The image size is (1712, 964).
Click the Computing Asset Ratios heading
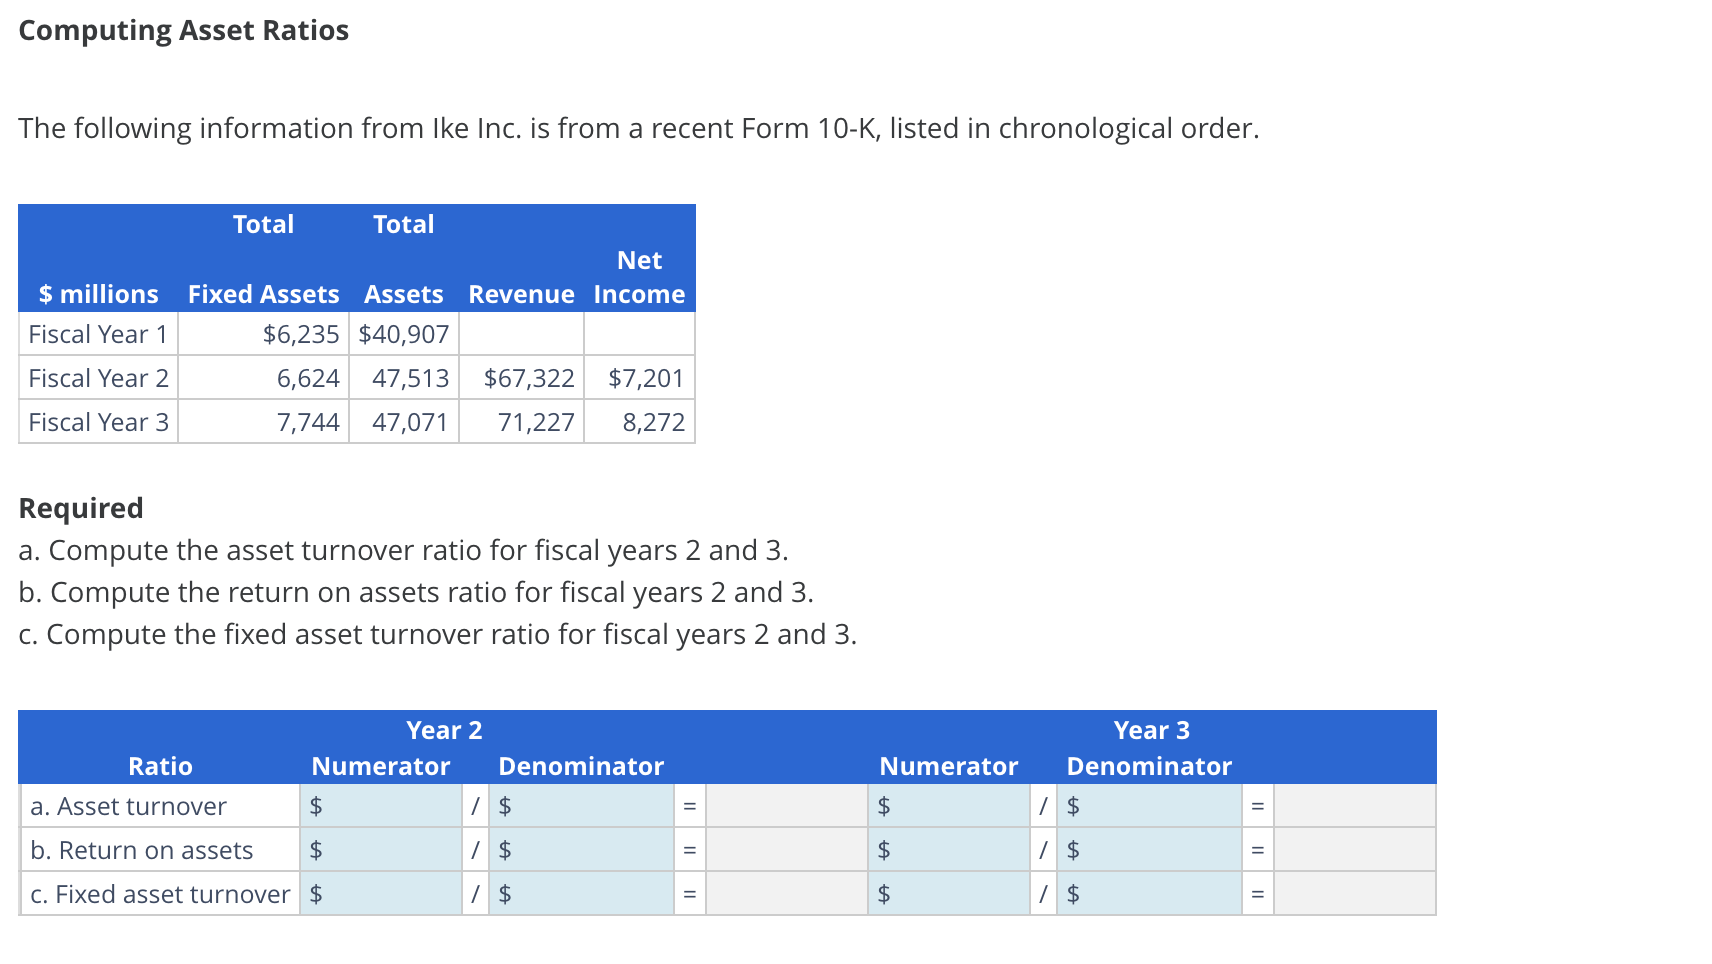[184, 30]
